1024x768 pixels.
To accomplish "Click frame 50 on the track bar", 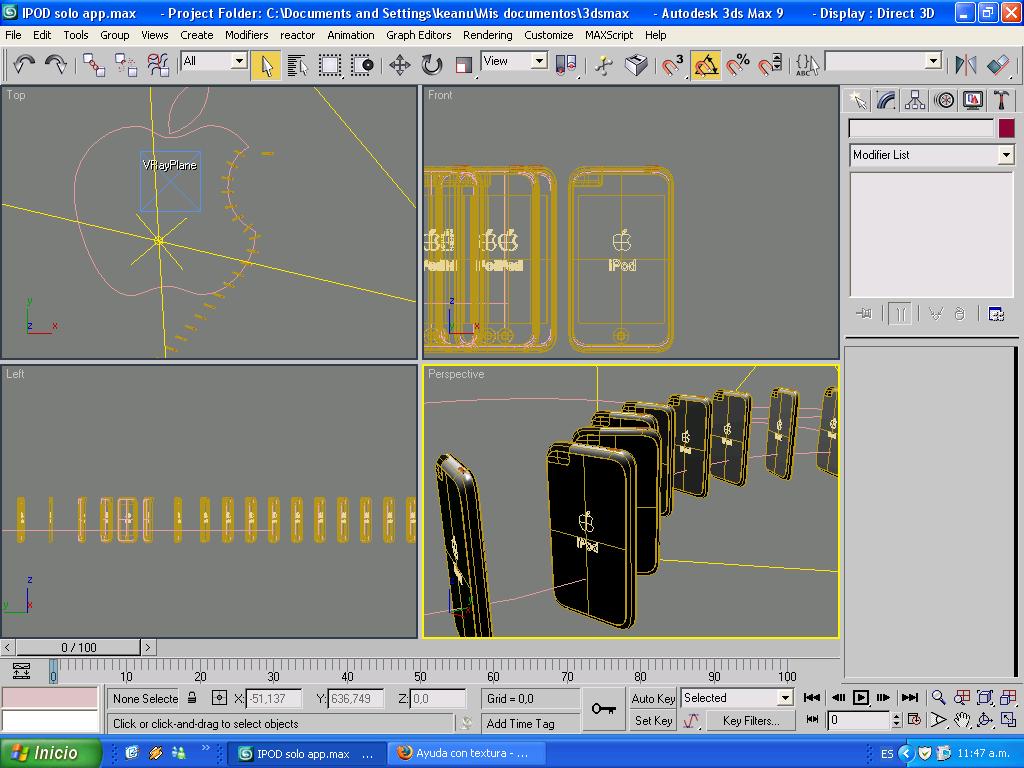I will tap(420, 669).
